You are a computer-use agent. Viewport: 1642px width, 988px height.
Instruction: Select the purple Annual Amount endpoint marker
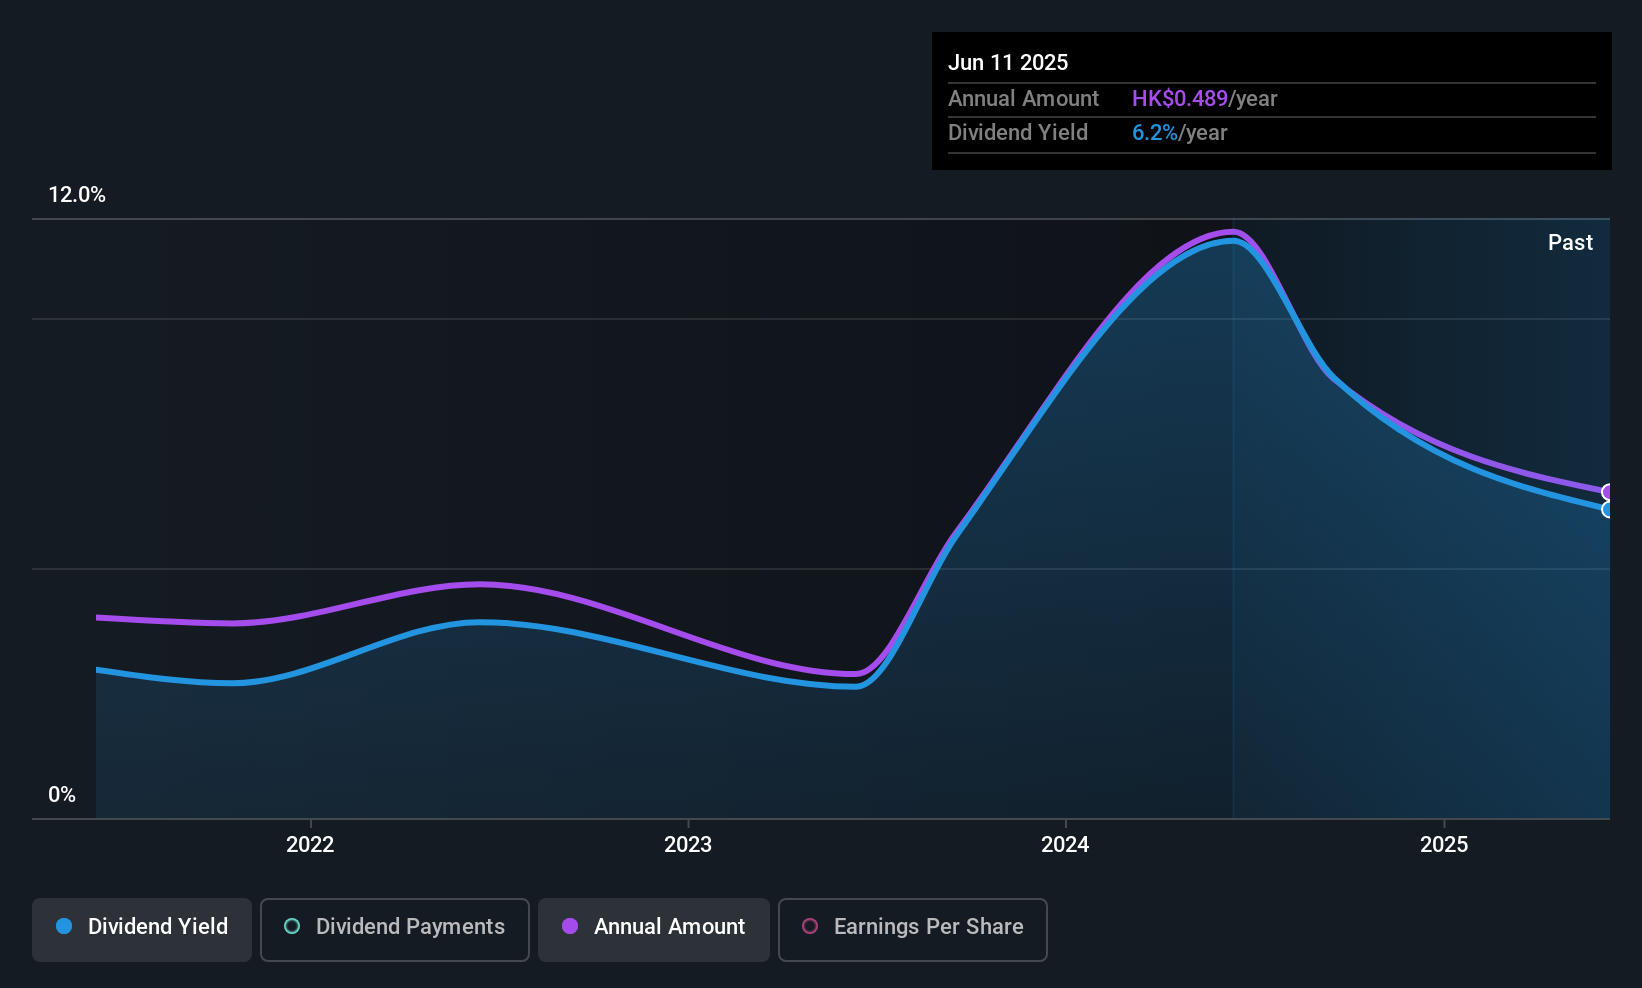tap(1608, 492)
